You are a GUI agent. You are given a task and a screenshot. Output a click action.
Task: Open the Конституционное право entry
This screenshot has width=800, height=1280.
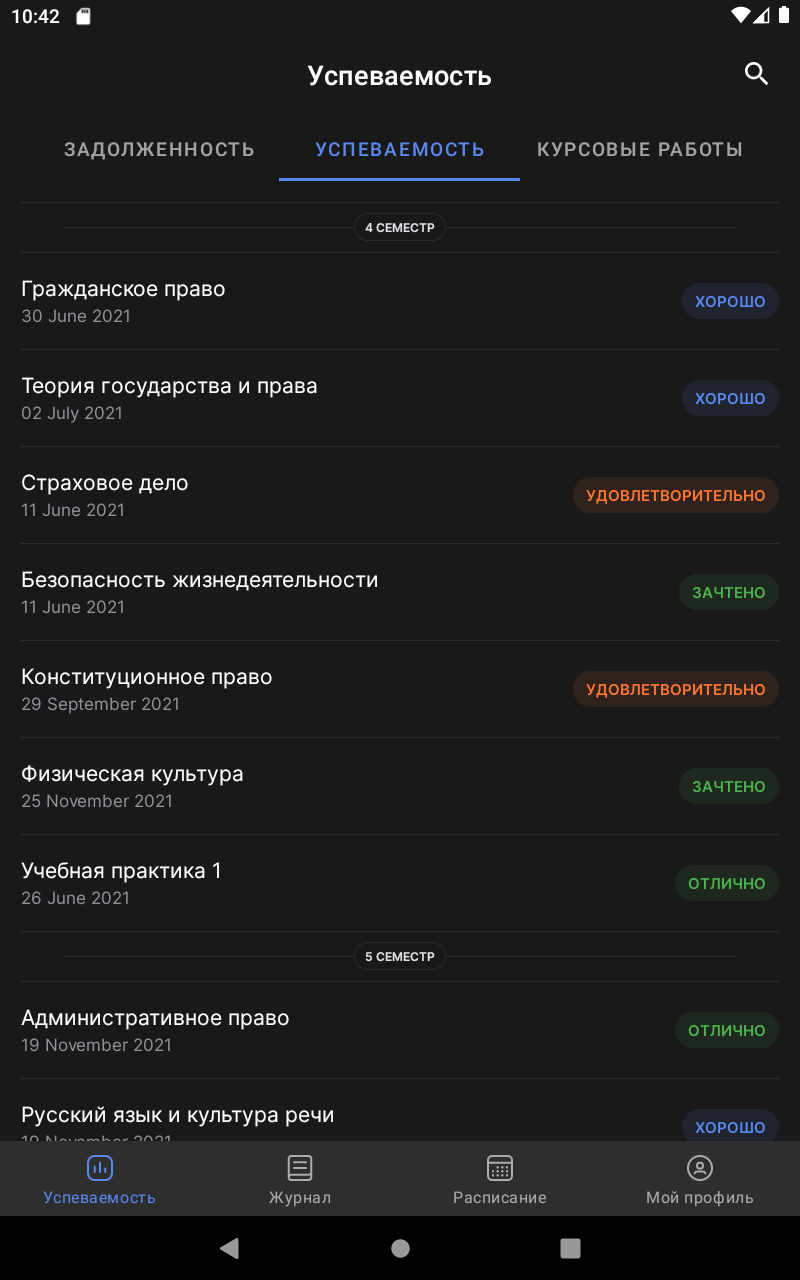(x=400, y=689)
